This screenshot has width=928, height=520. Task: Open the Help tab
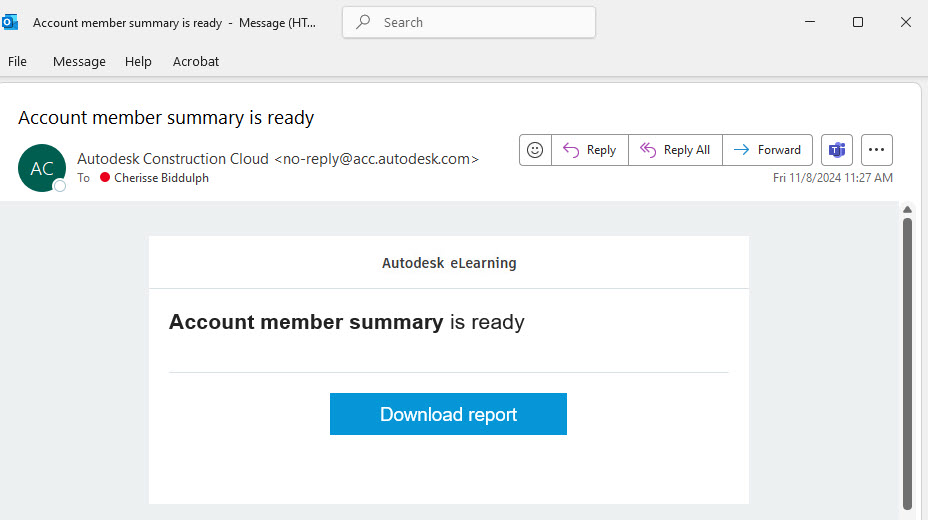(x=138, y=62)
